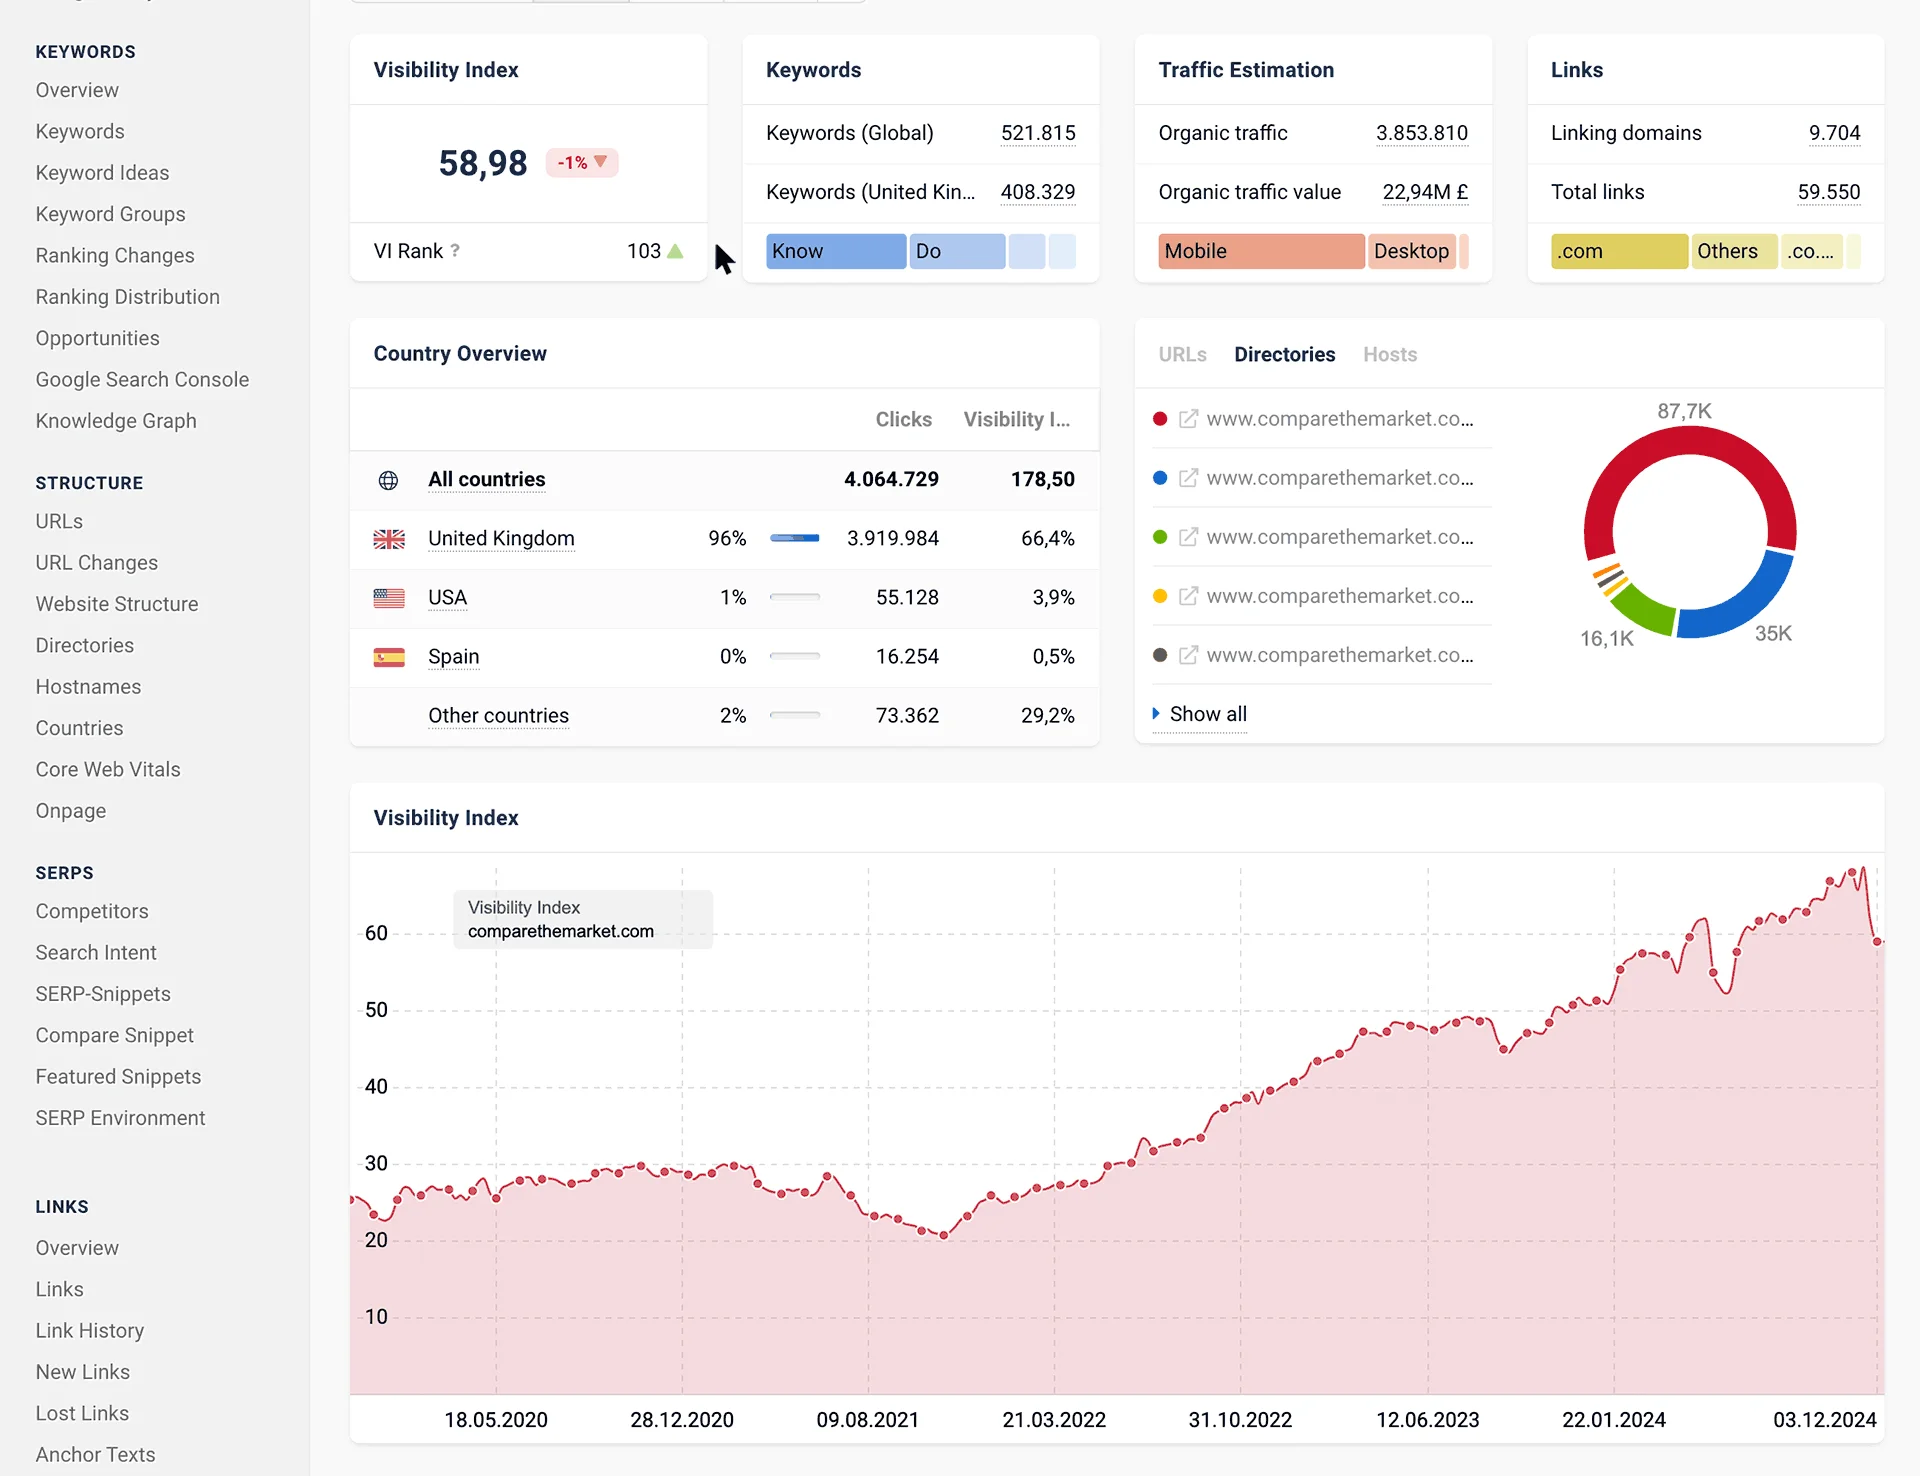Open Featured Snippets in the sidebar
The image size is (1920, 1476).
(x=118, y=1077)
